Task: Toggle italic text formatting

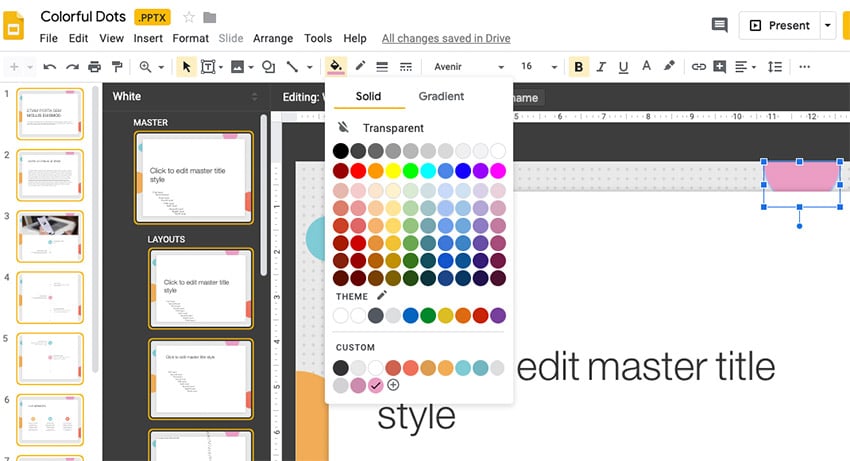Action: tap(602, 67)
